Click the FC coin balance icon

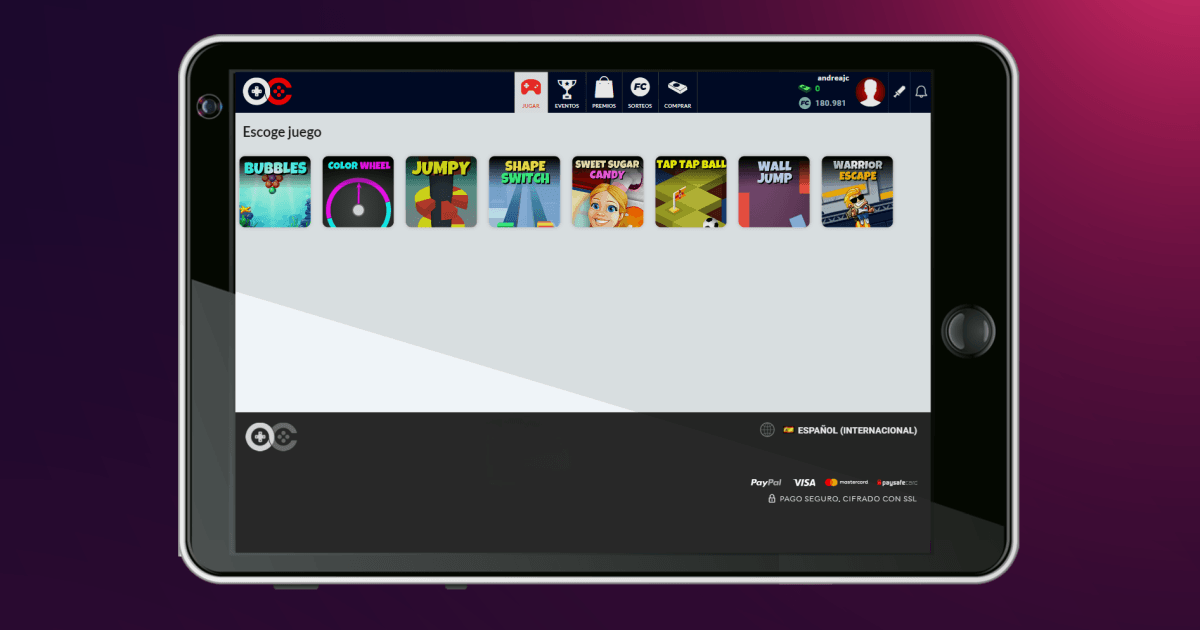point(806,101)
